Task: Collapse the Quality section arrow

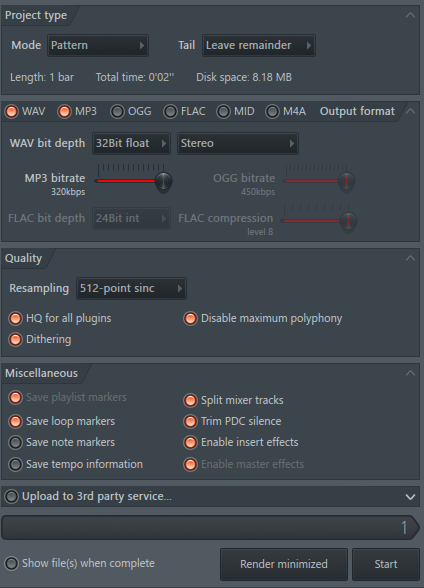Action: click(x=411, y=258)
